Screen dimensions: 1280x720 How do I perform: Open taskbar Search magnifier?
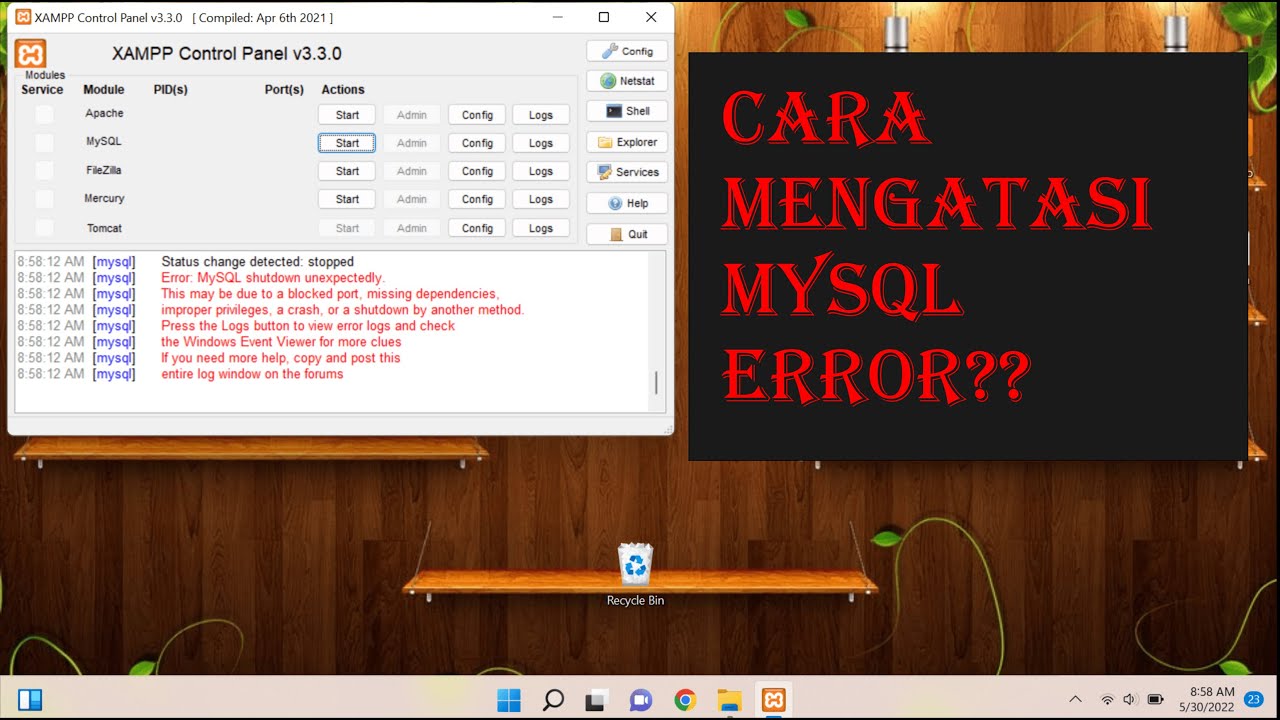tap(553, 699)
